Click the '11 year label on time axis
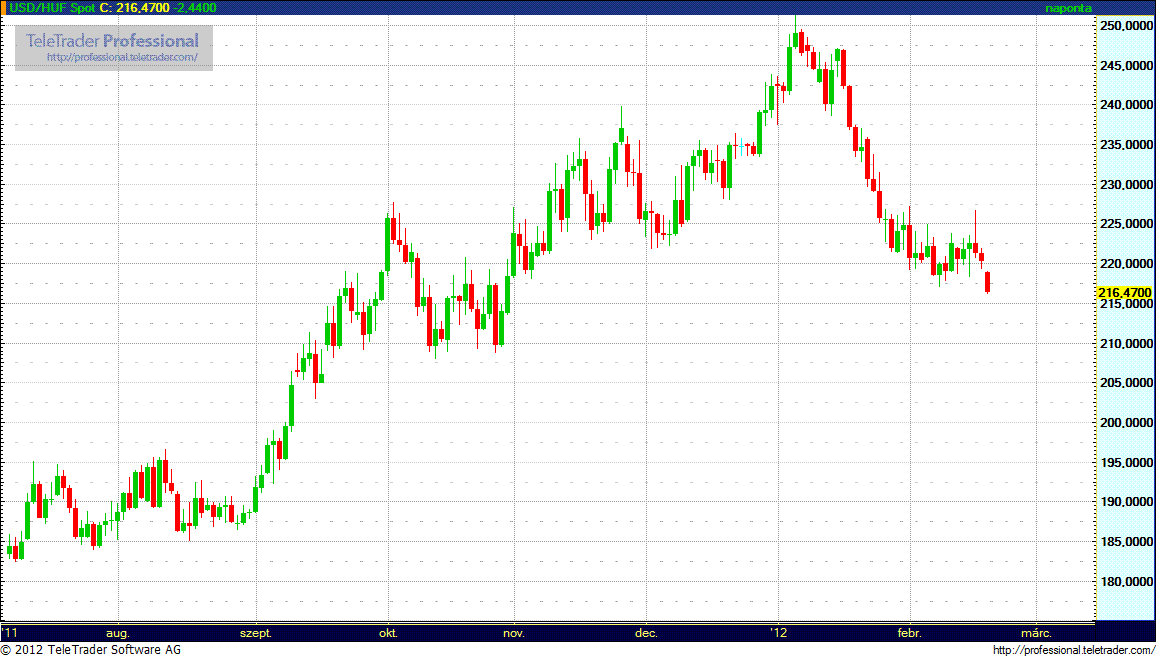Viewport: 1156px width, 659px height. click(11, 632)
